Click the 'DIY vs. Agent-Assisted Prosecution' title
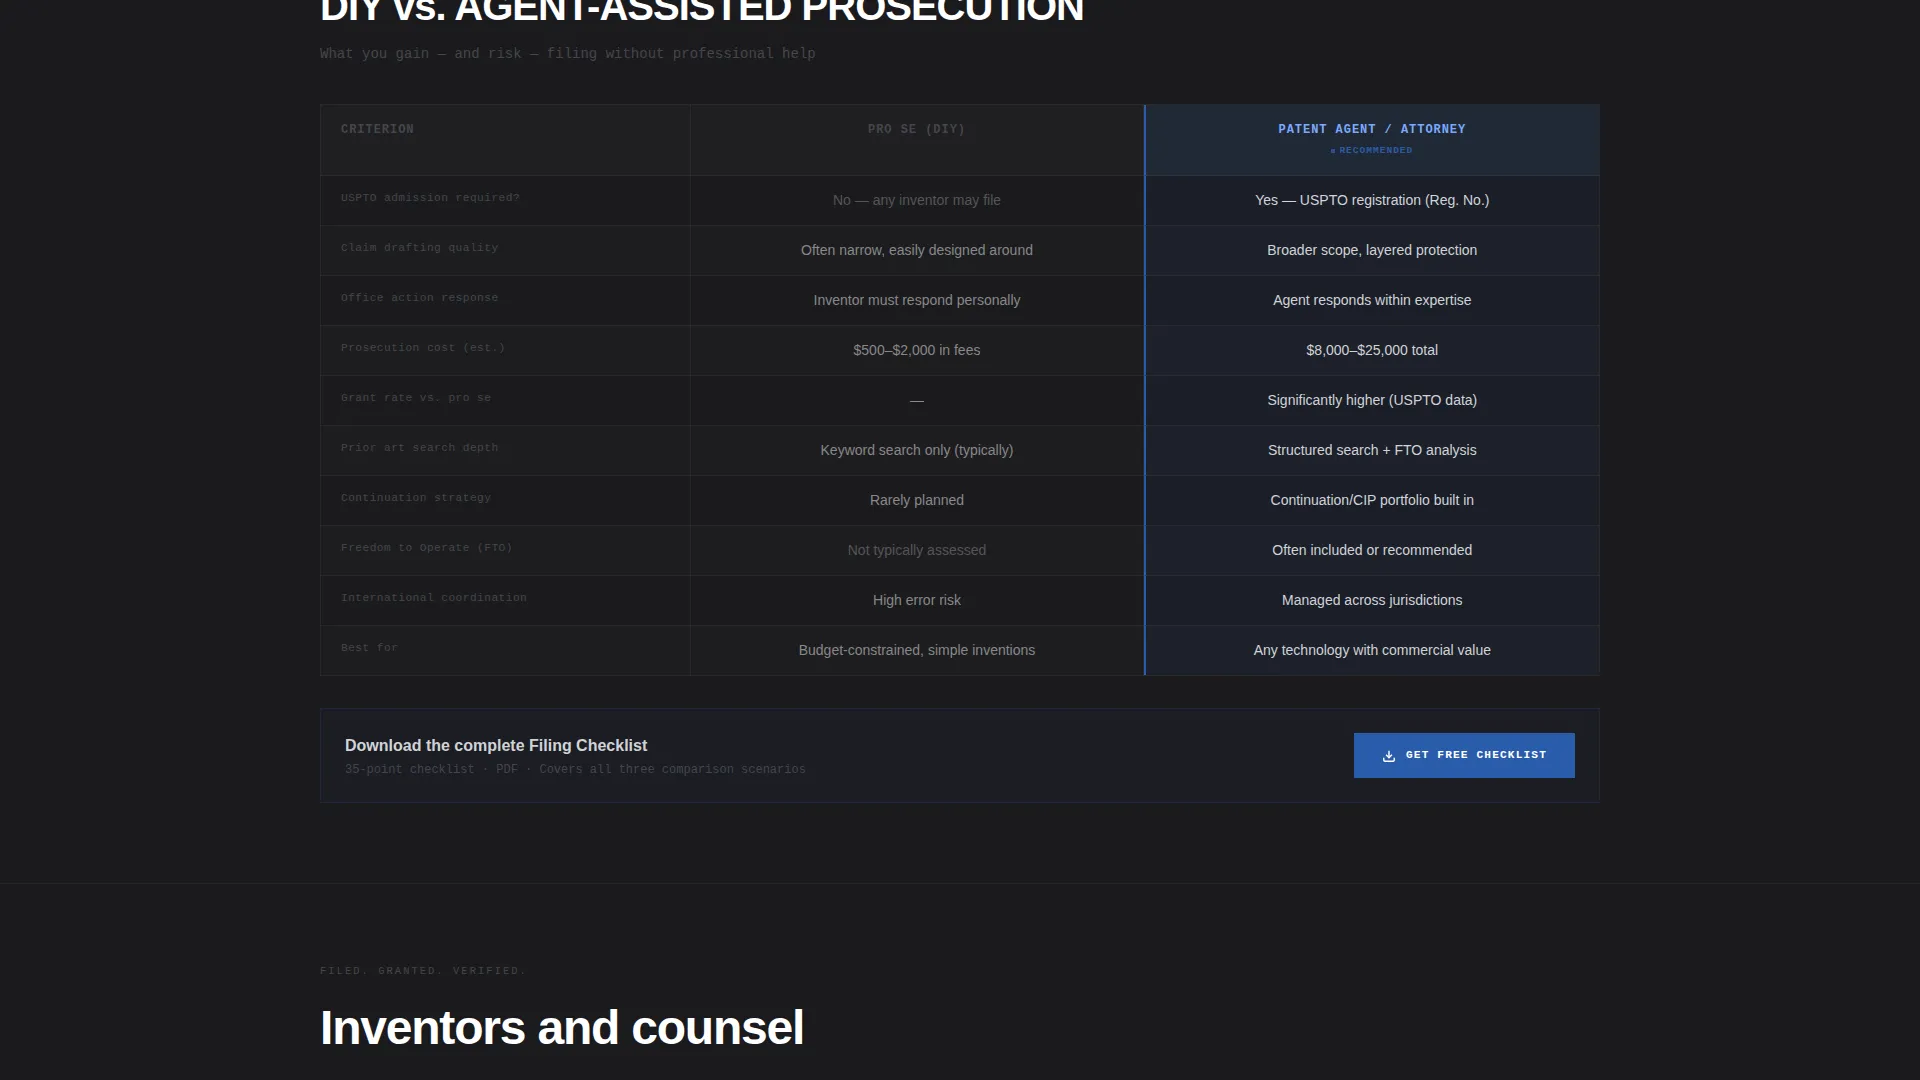The width and height of the screenshot is (1920, 1080). click(702, 12)
